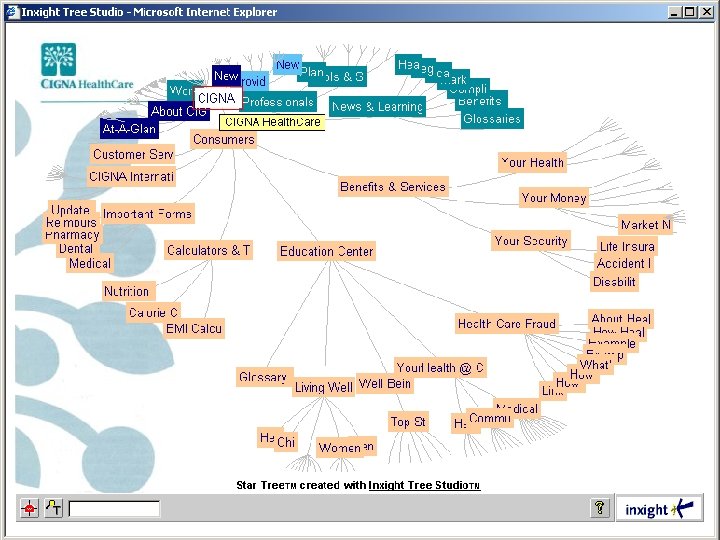Select the Health Care Fraud node
Viewport: 720px width, 540px height.
pyautogui.click(x=507, y=324)
